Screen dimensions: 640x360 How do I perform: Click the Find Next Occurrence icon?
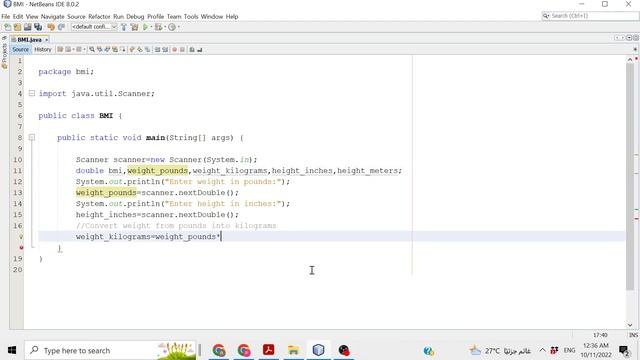point(107,49)
